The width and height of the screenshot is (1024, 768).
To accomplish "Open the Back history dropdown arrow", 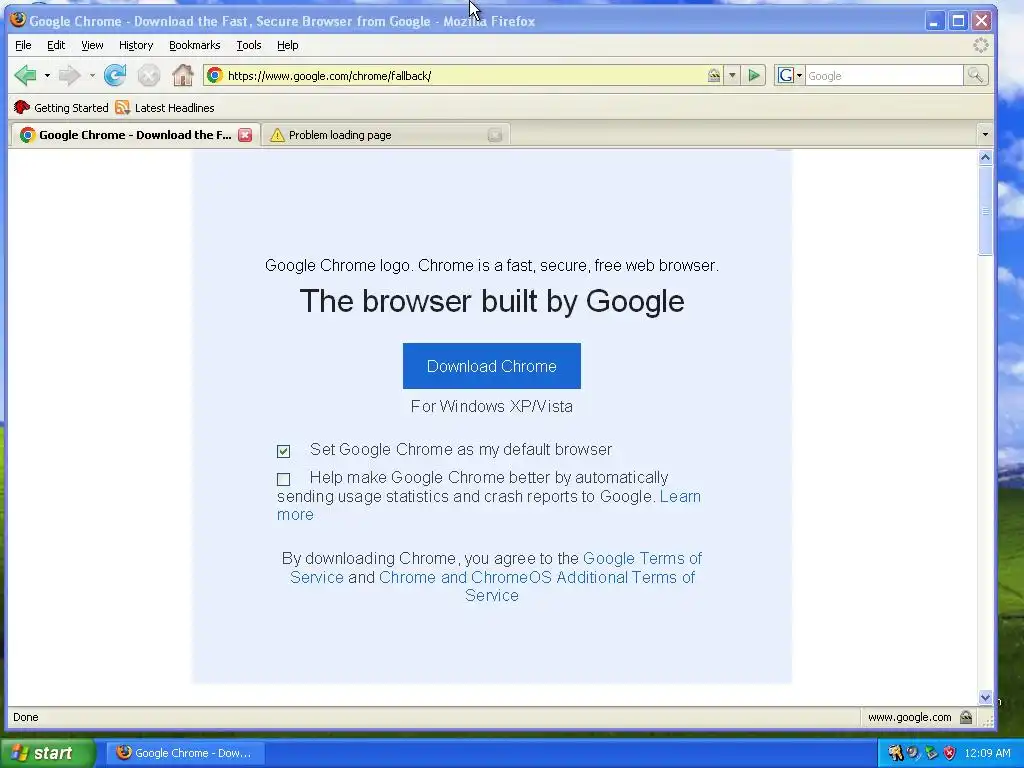I will pyautogui.click(x=47, y=76).
